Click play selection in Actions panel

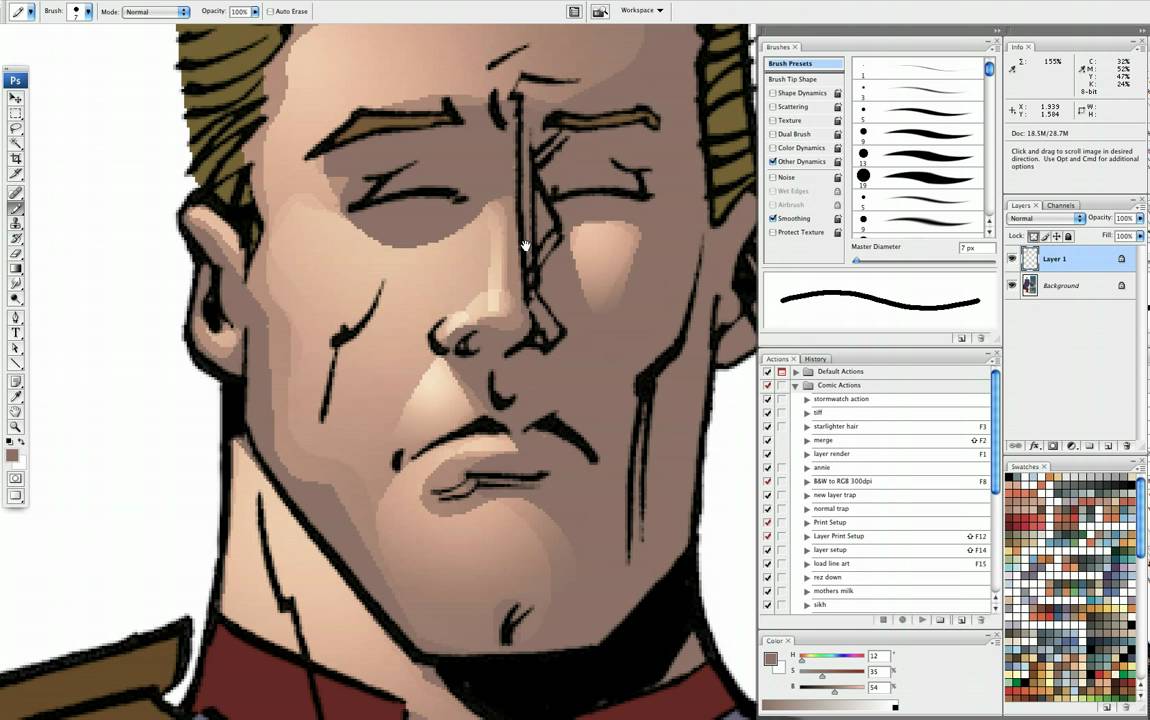pyautogui.click(x=922, y=620)
